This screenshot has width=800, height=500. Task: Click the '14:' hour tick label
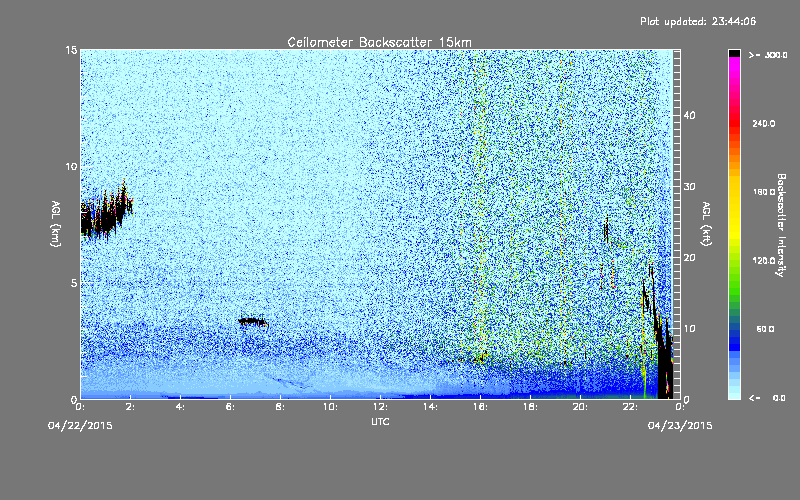coord(430,407)
